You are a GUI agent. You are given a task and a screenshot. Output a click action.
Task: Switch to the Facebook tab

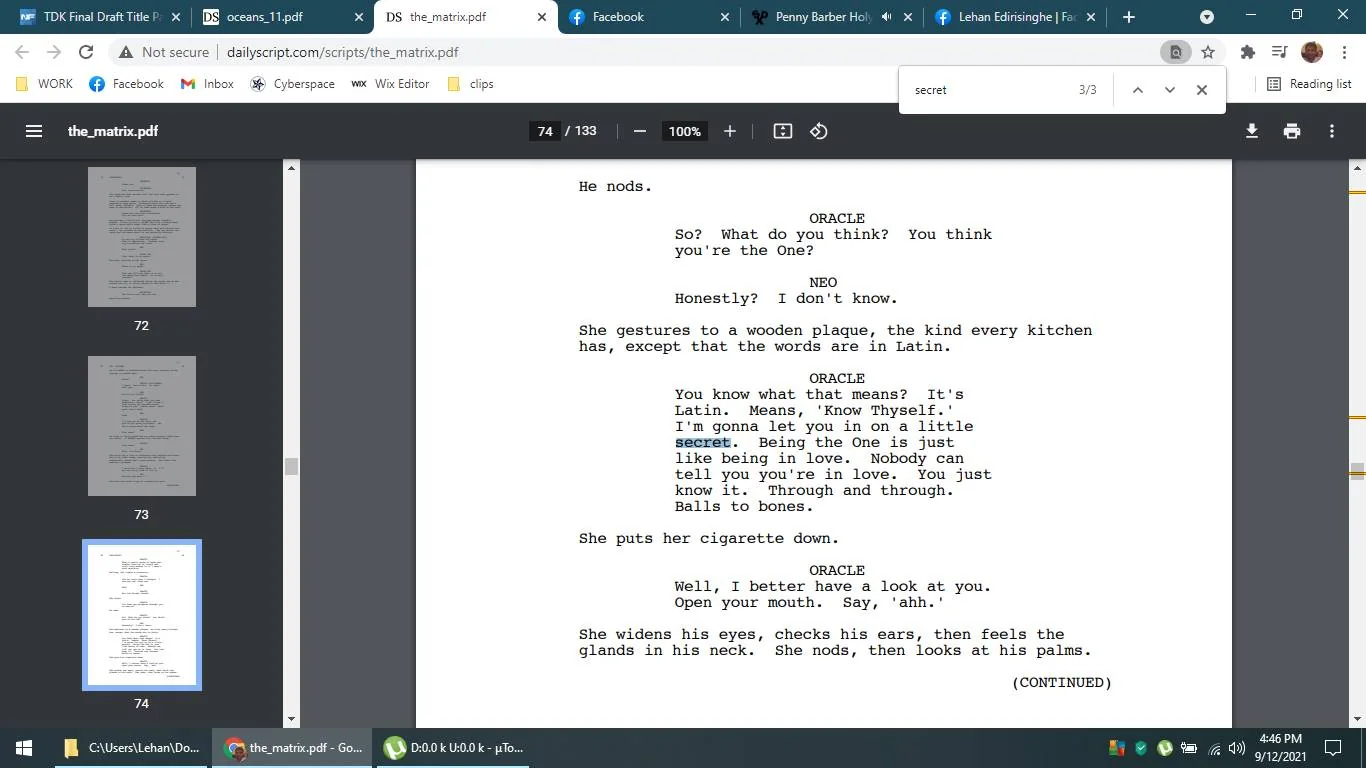click(648, 17)
